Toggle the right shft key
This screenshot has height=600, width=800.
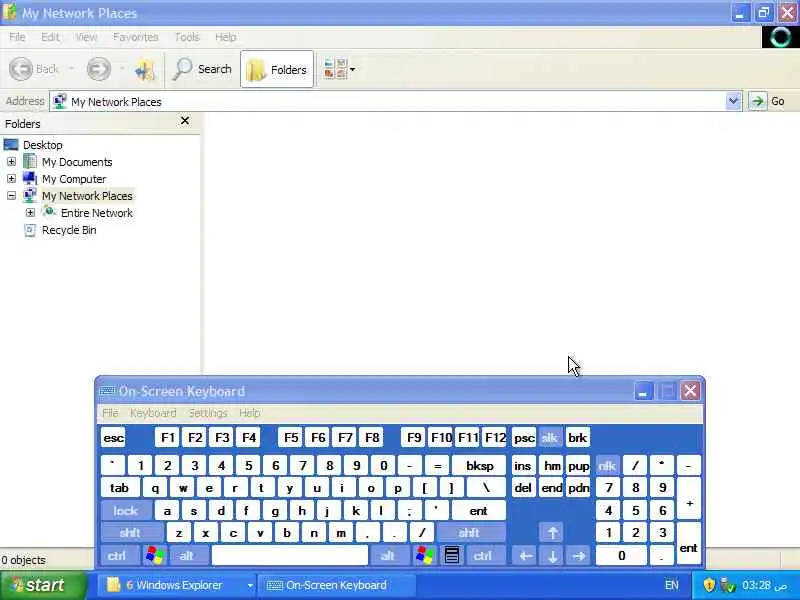tap(469, 533)
